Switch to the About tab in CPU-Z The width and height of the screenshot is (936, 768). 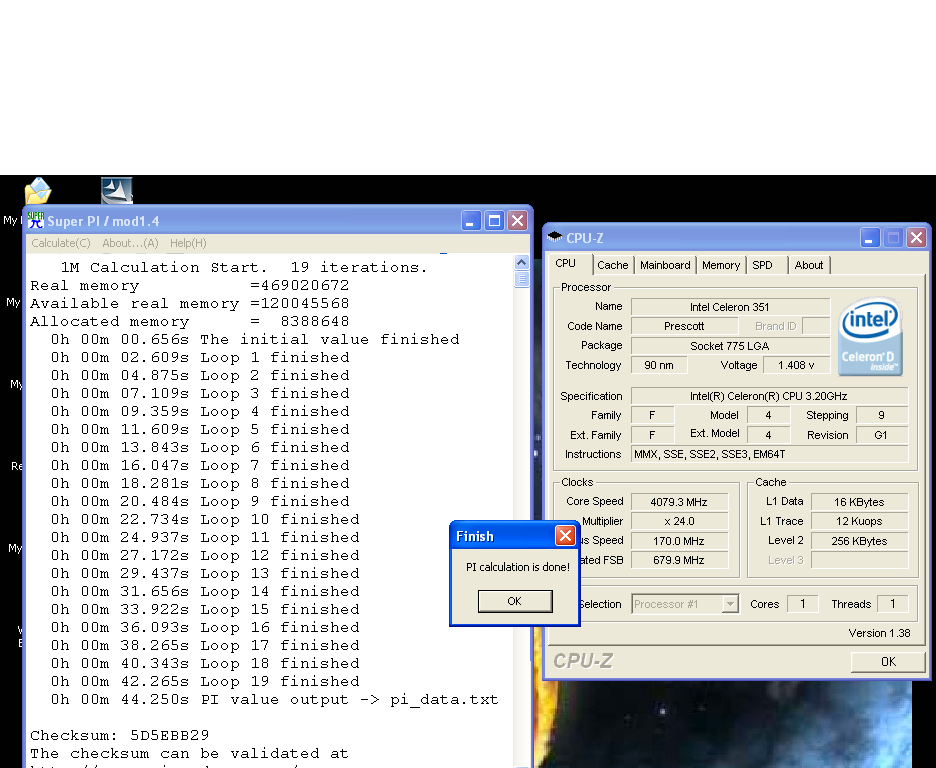pos(809,265)
